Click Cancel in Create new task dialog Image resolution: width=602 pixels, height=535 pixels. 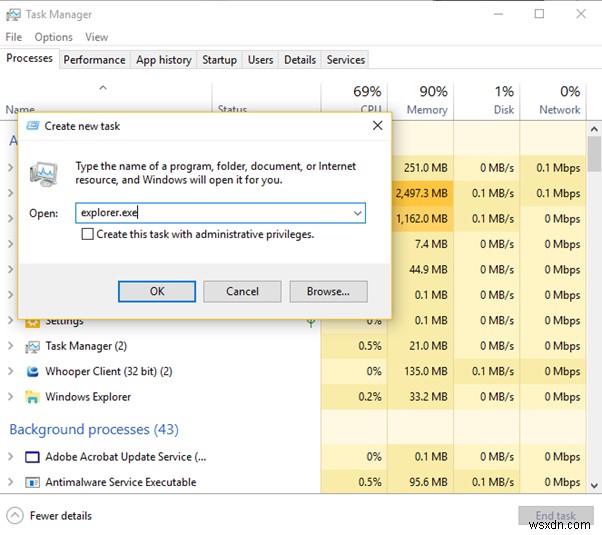click(242, 292)
